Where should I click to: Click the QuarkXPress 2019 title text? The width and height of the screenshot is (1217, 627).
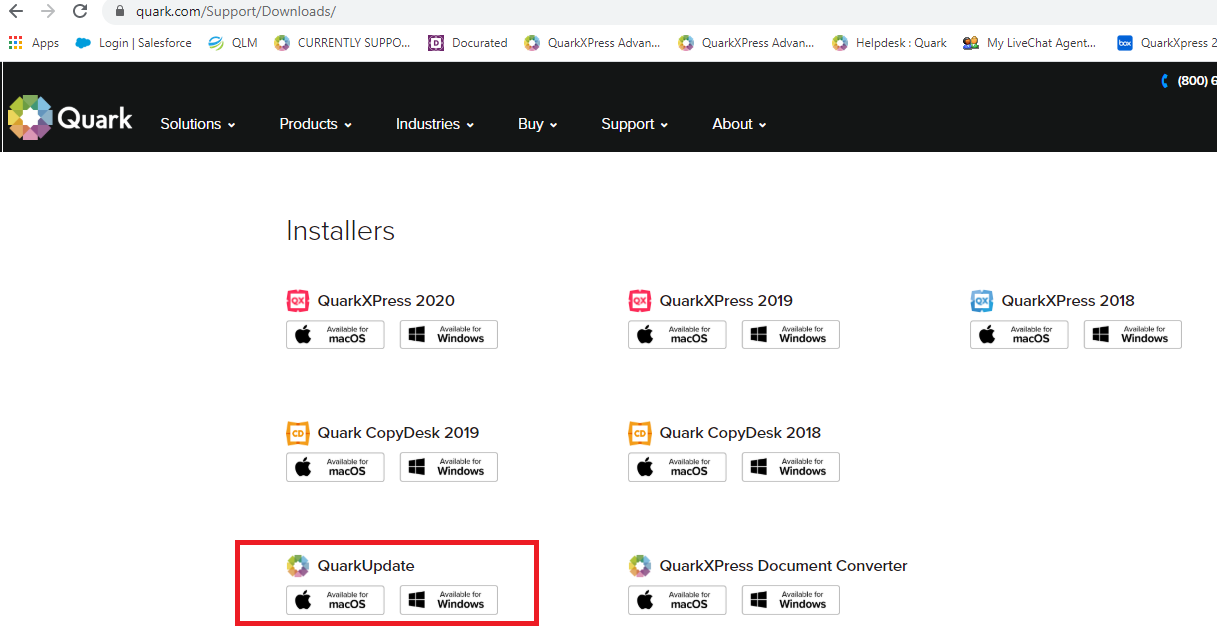726,301
